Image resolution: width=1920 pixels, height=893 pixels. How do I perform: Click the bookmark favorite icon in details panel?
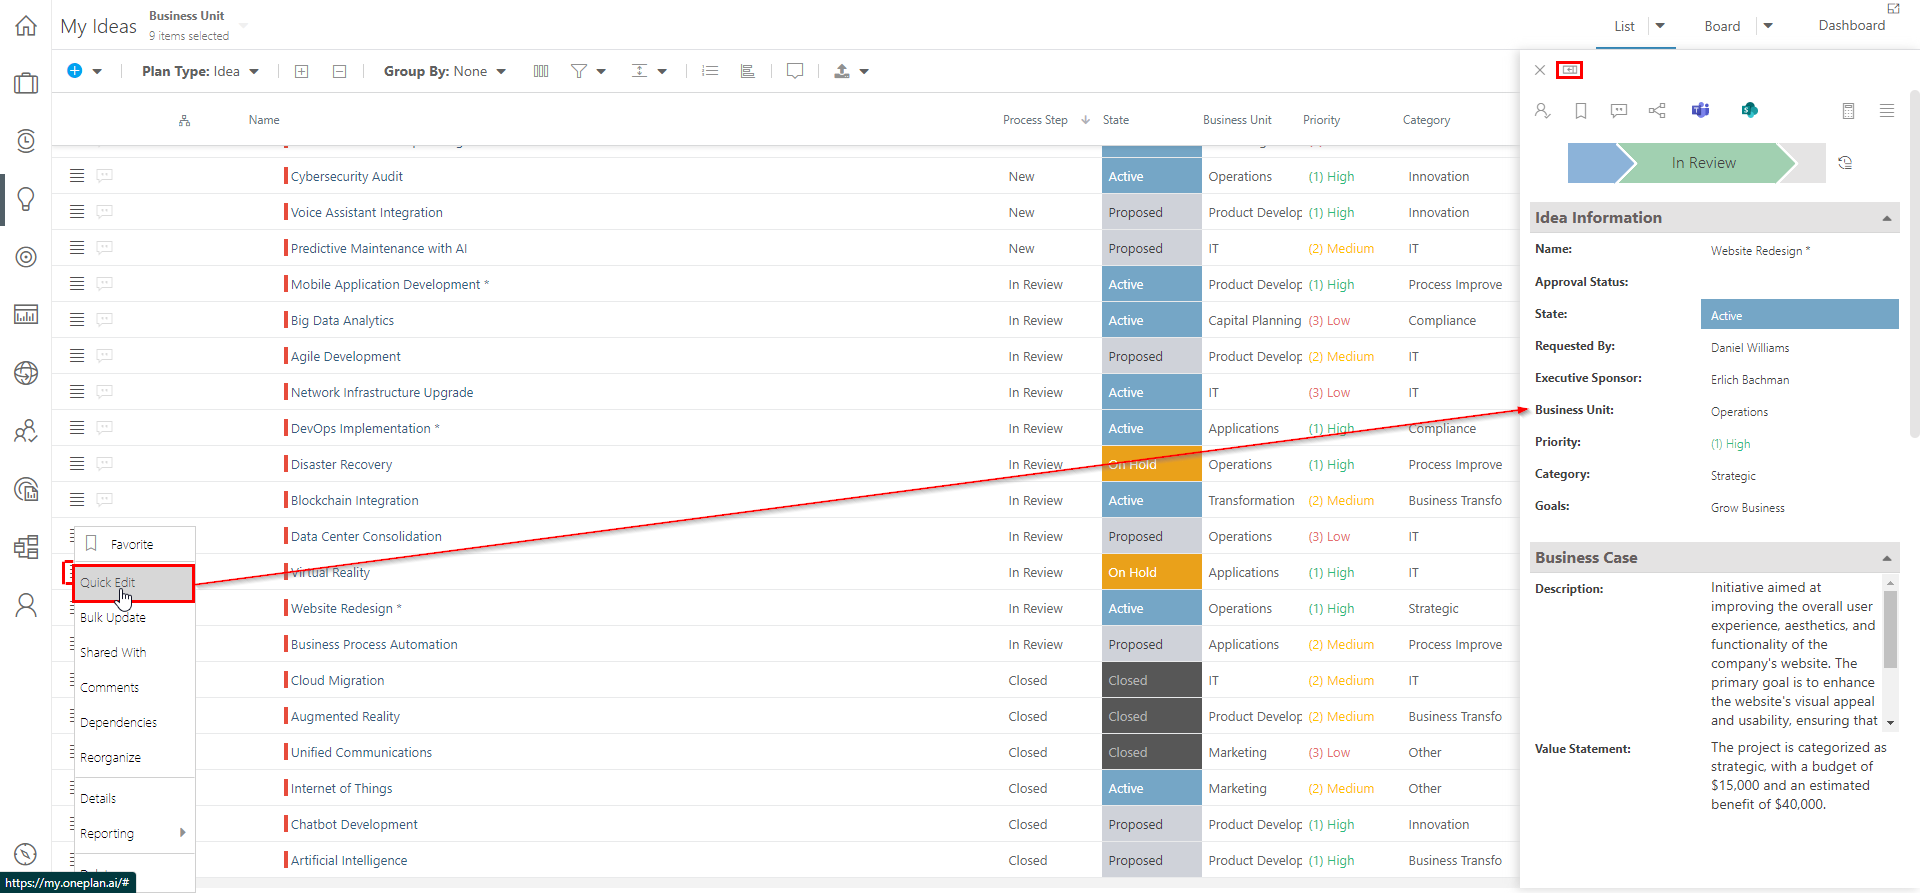1581,111
